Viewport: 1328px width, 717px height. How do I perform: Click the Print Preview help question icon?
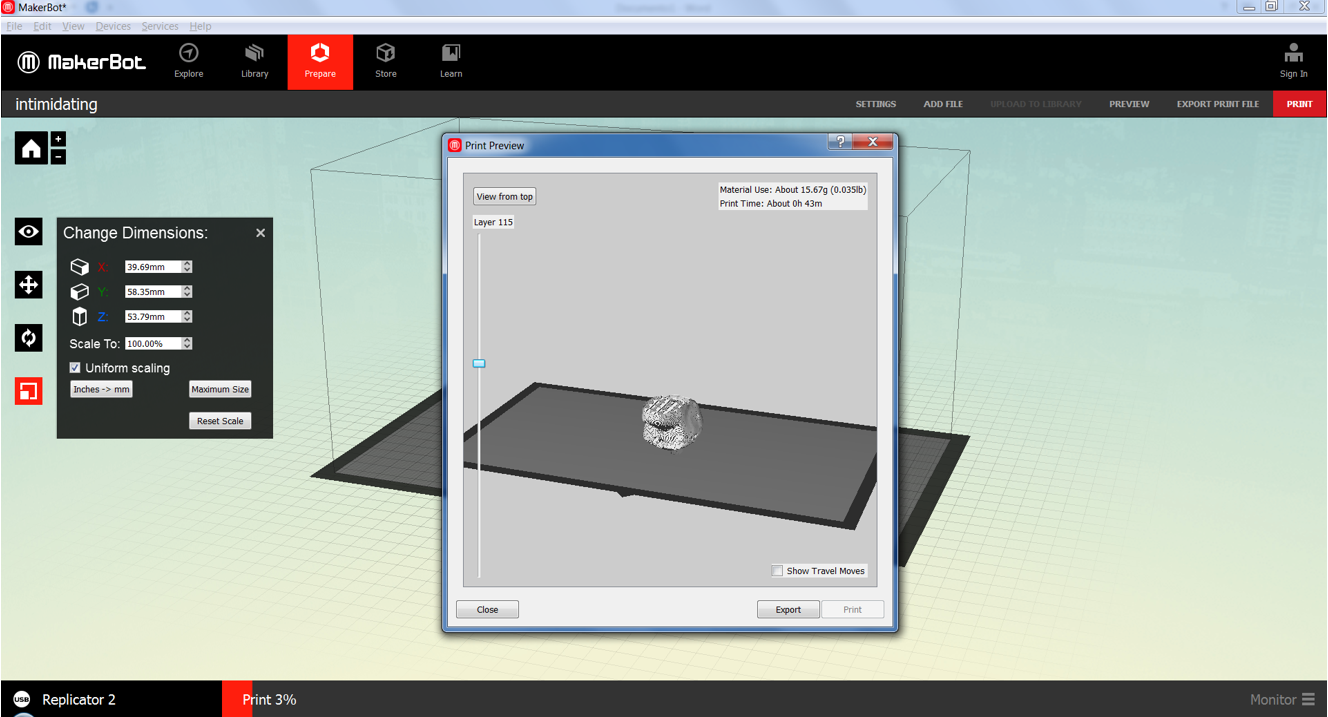point(840,142)
